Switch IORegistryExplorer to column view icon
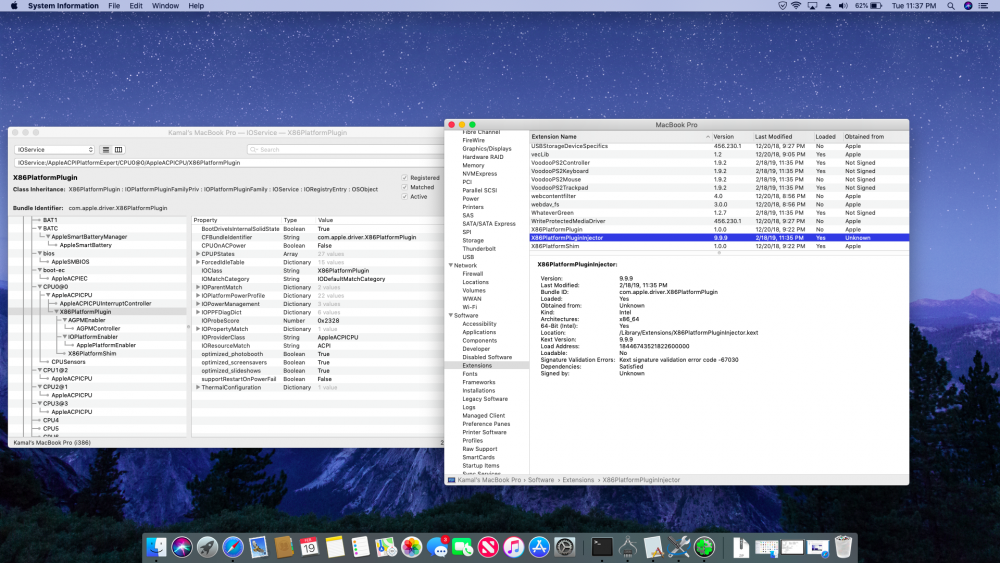Image resolution: width=1000 pixels, height=563 pixels. 118,150
